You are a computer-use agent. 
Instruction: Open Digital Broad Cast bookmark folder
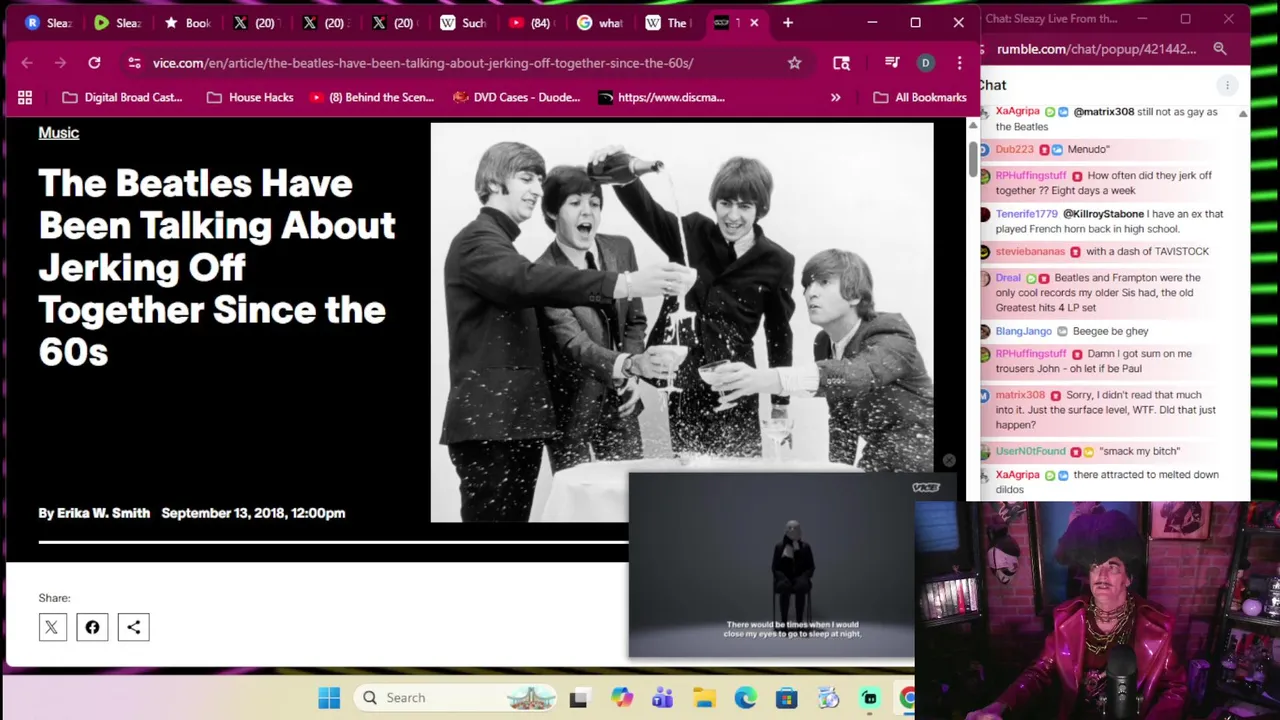(x=122, y=97)
